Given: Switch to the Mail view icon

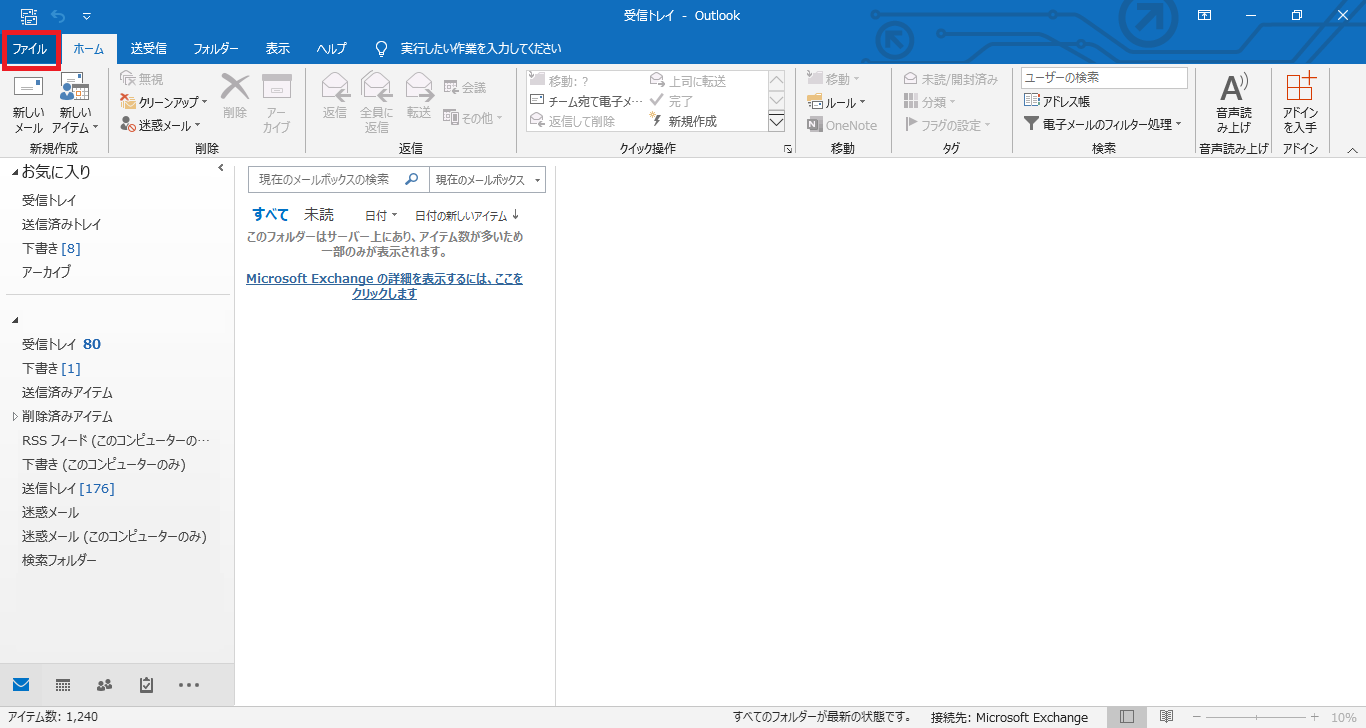Looking at the screenshot, I should (x=21, y=685).
